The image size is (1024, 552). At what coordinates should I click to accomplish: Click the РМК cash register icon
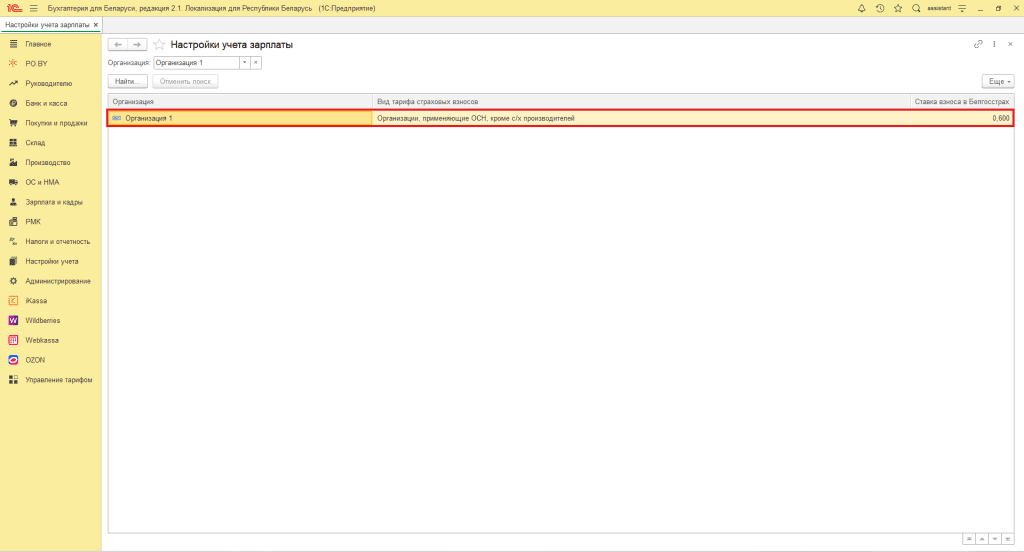tap(13, 221)
